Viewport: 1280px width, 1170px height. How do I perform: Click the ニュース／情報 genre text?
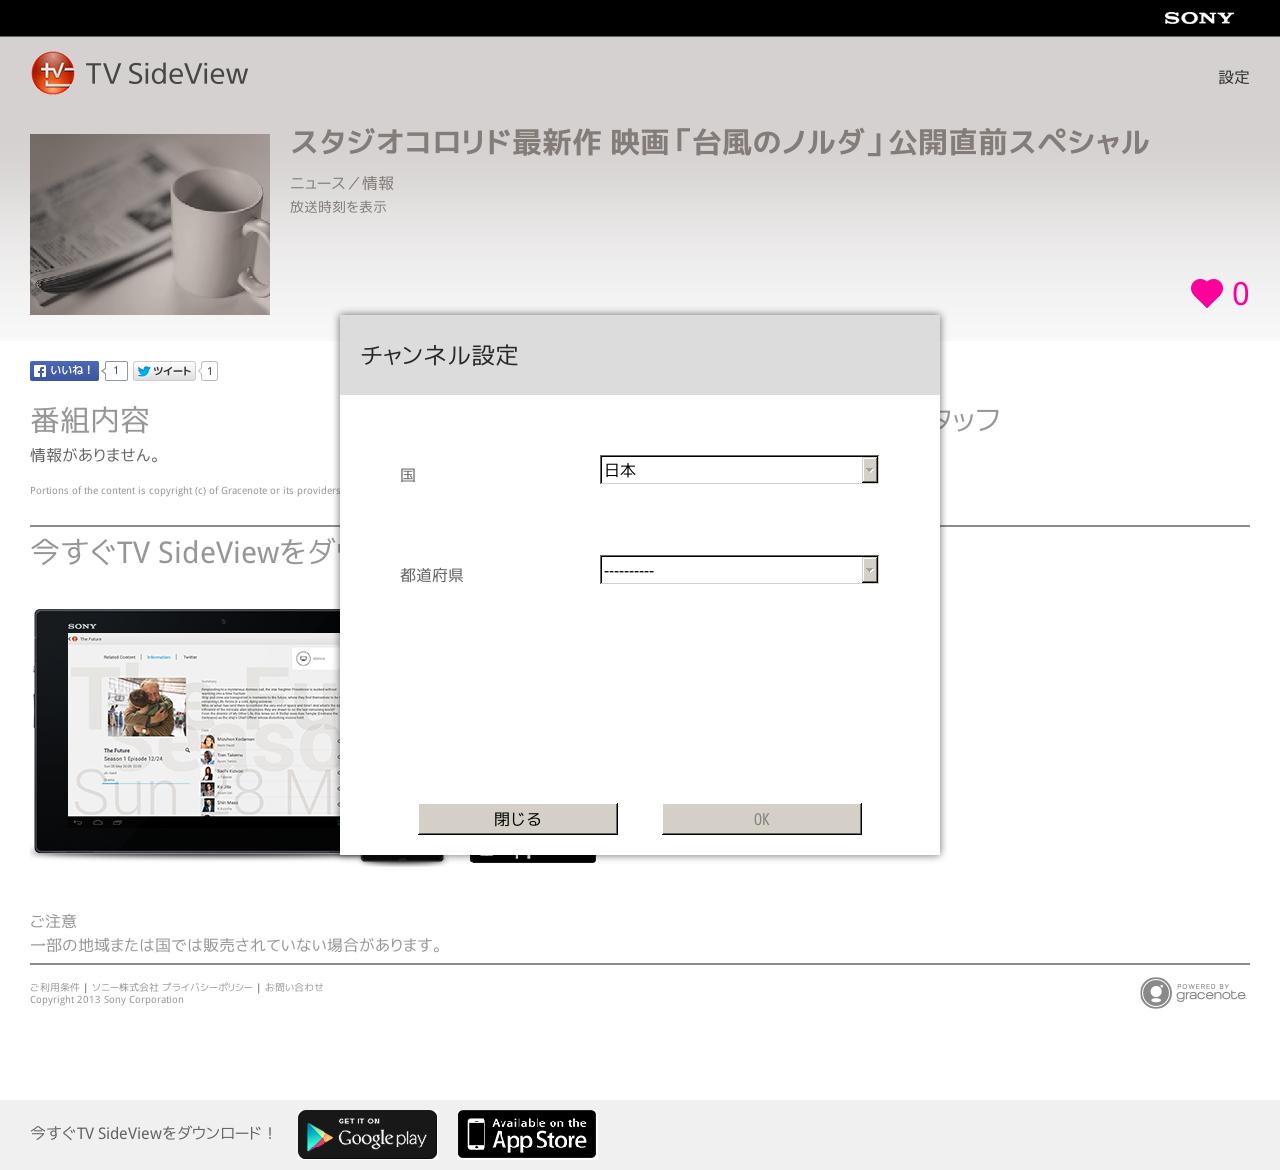click(342, 183)
